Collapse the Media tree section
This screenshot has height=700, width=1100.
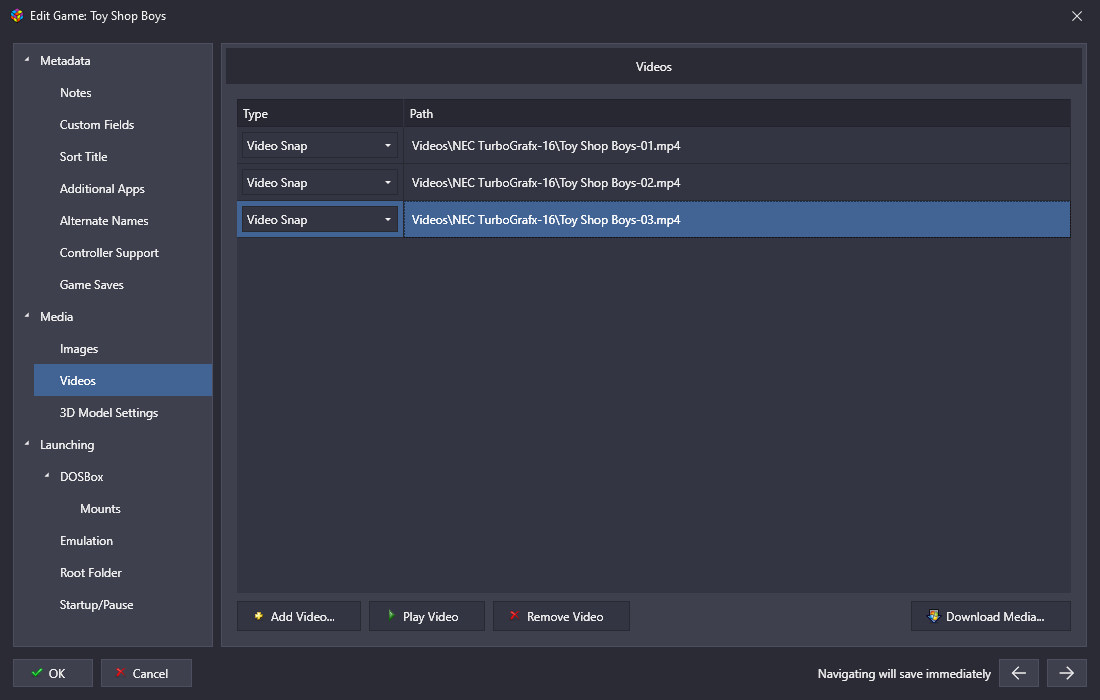point(27,317)
